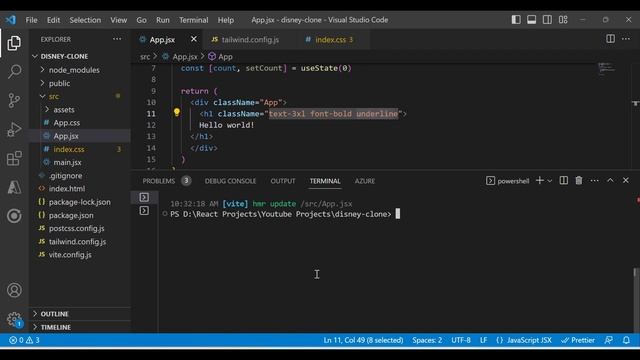This screenshot has width=640, height=360.
Task: Open Customize Layout button
Action: tap(563, 20)
